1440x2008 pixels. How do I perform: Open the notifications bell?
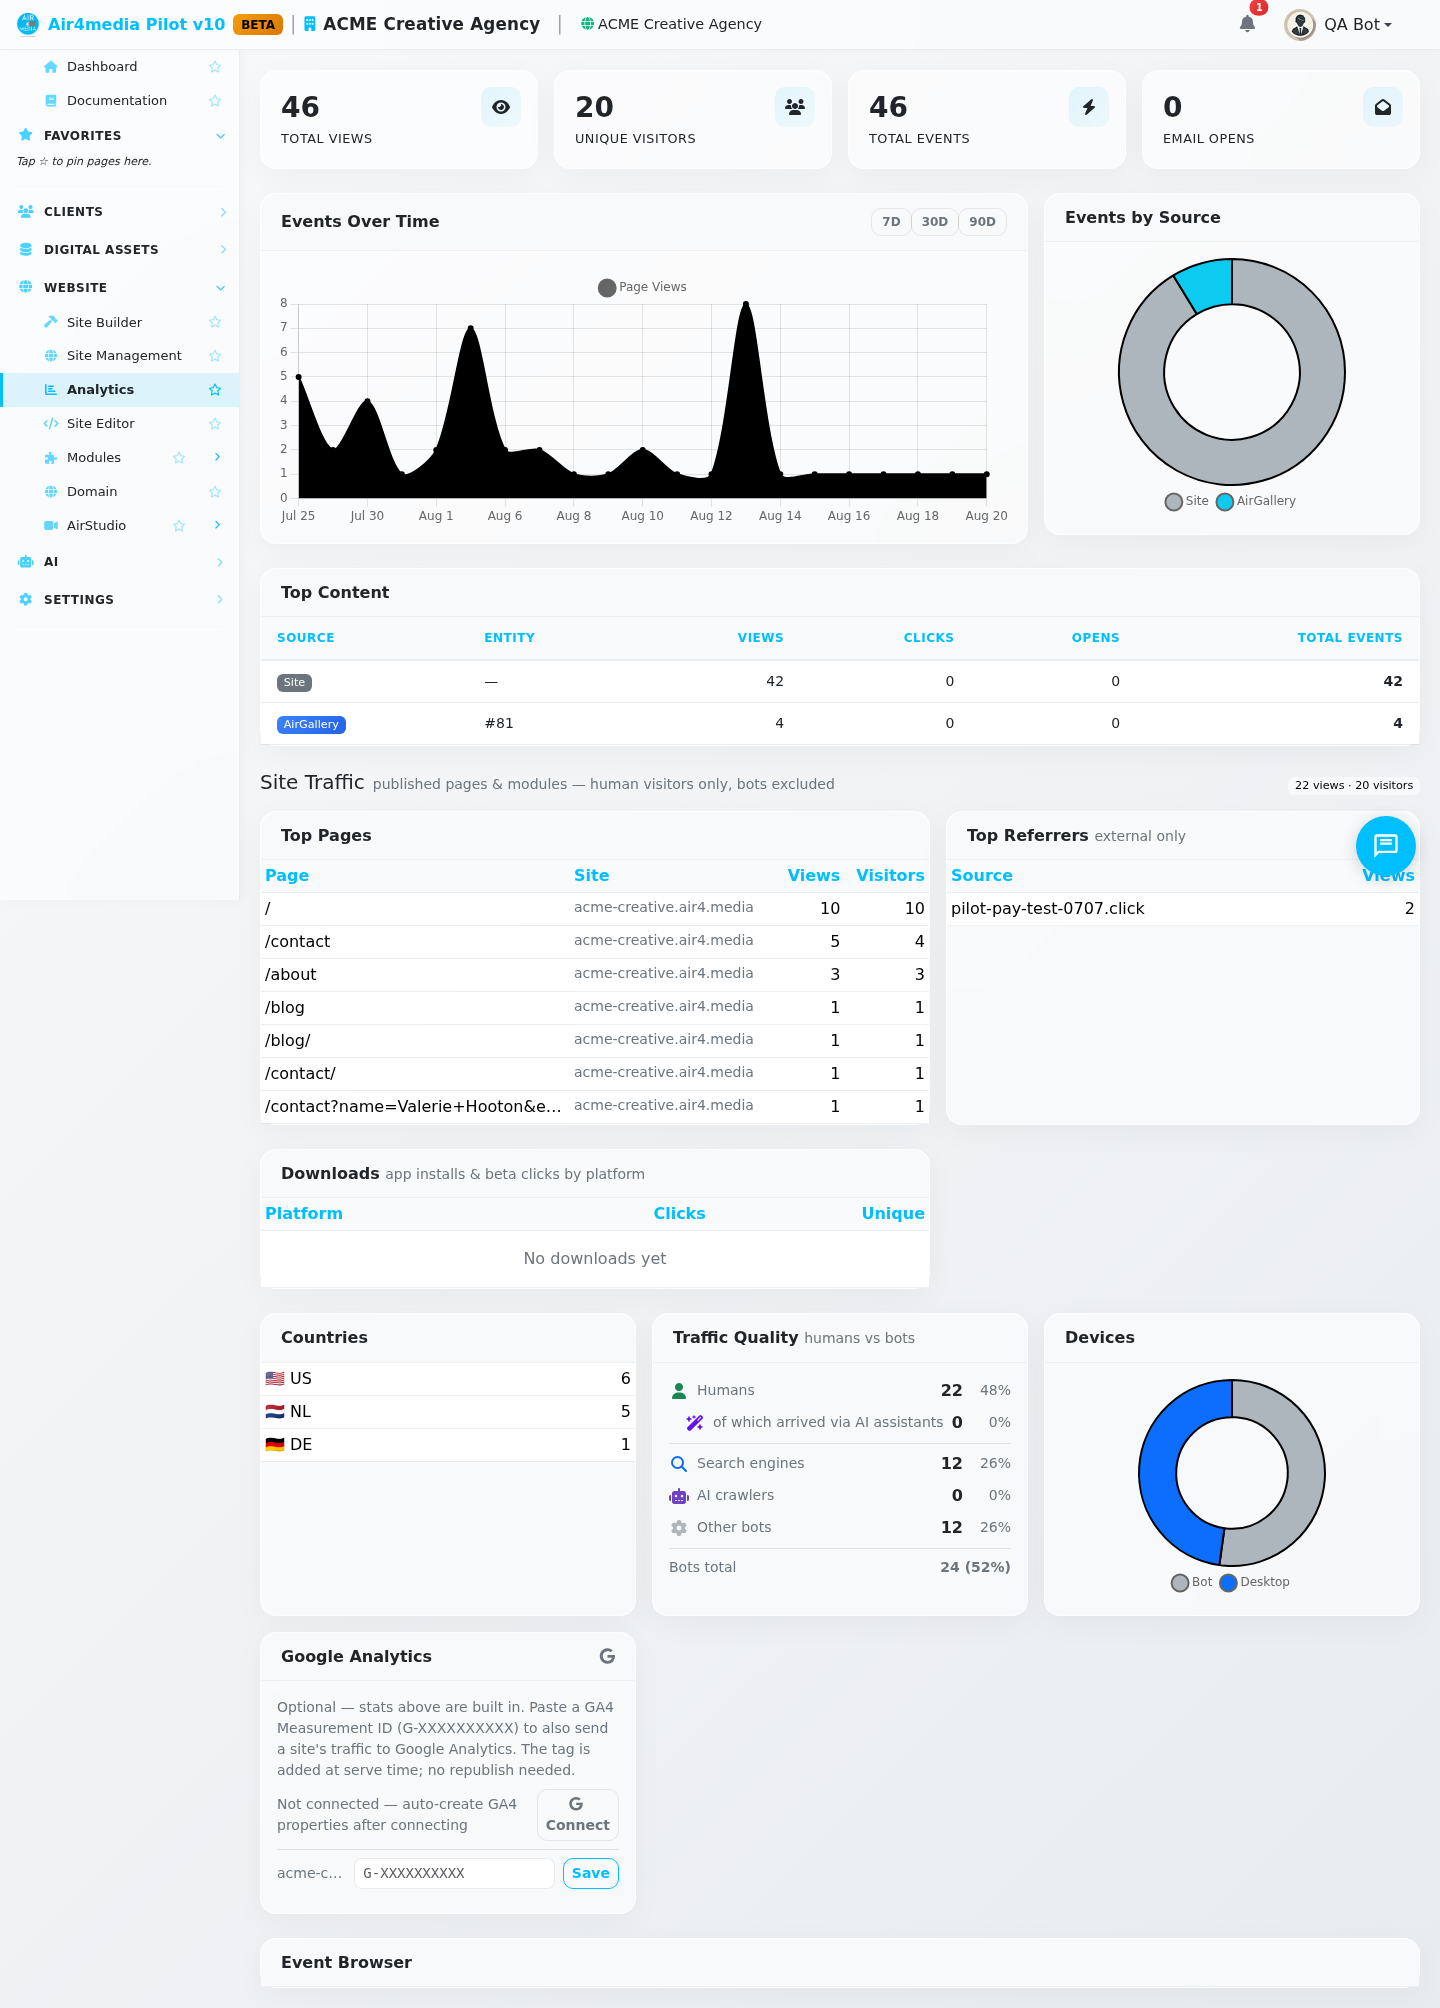[1247, 24]
